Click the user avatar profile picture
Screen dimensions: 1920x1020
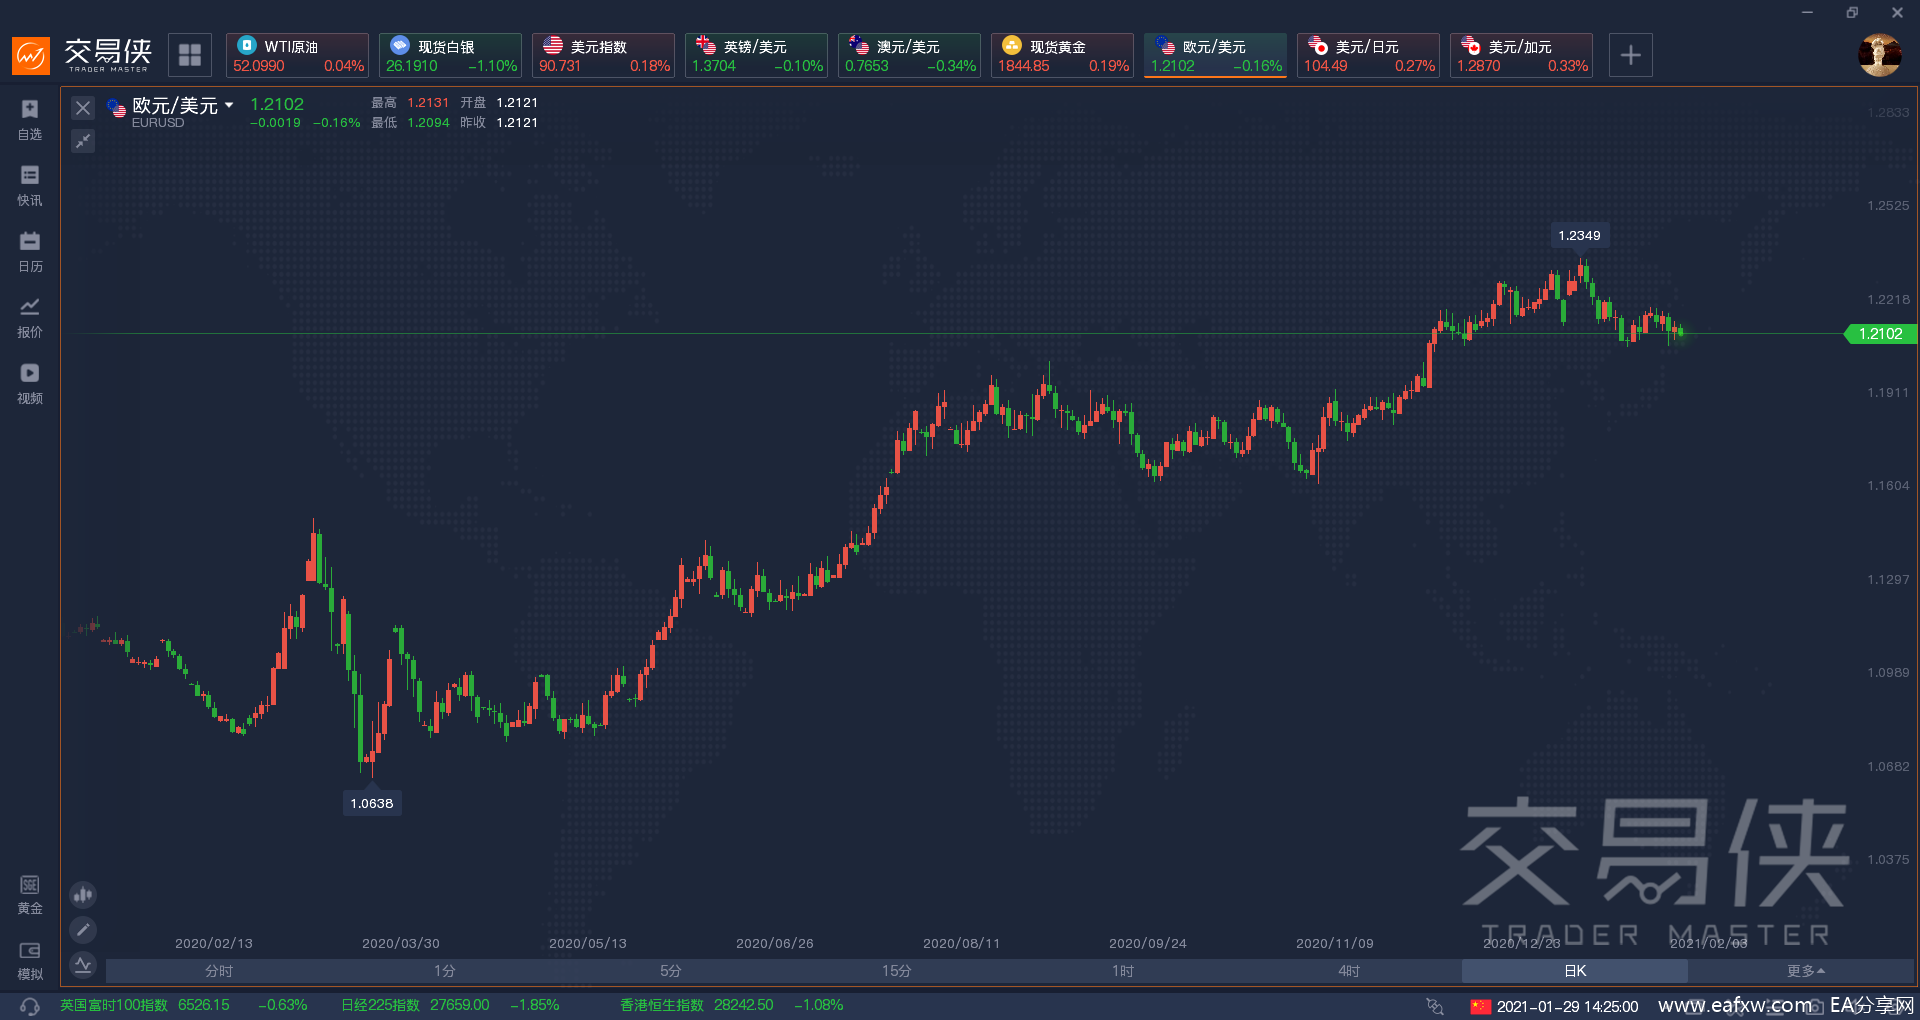tap(1879, 55)
